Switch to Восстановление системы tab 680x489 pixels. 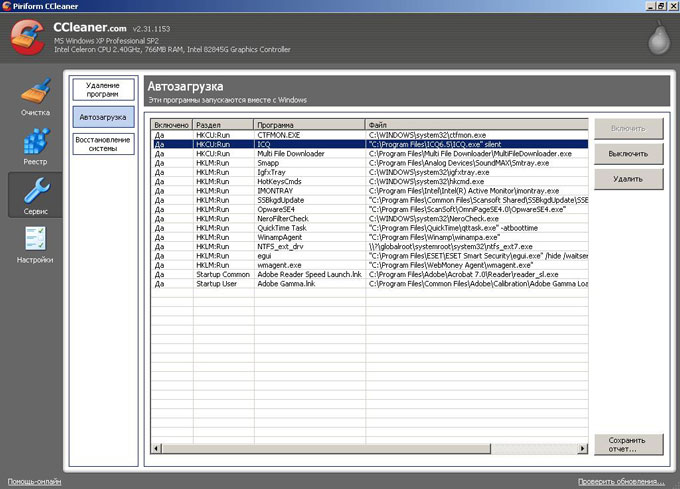[103, 144]
